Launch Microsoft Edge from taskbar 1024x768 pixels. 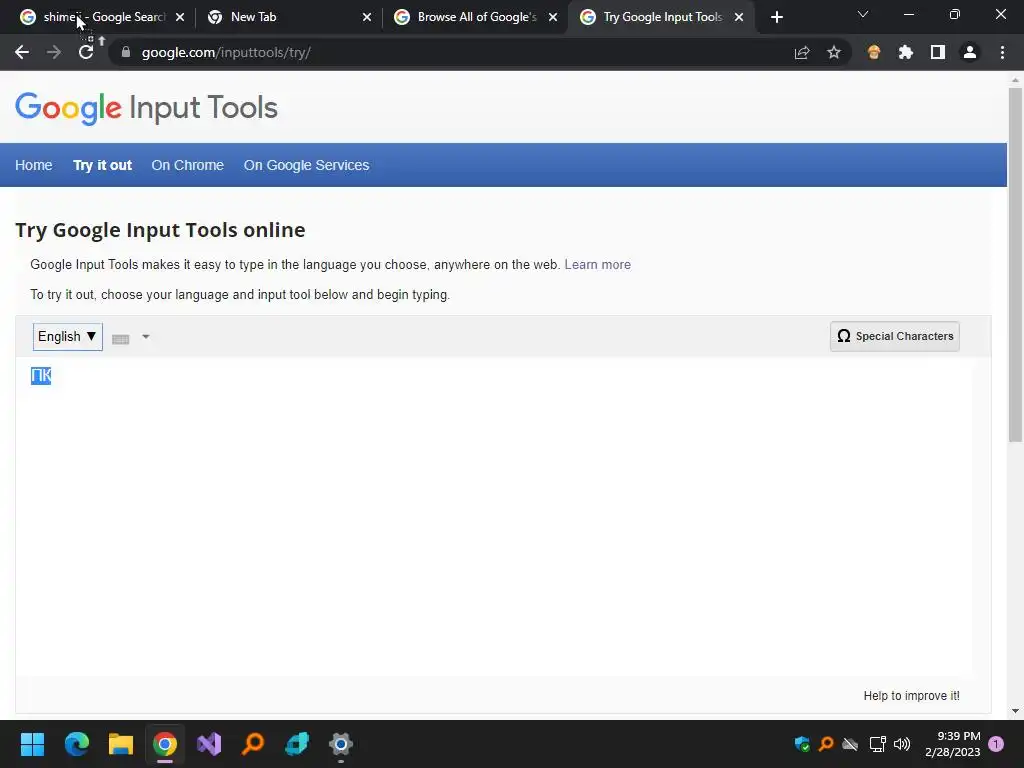point(76,744)
